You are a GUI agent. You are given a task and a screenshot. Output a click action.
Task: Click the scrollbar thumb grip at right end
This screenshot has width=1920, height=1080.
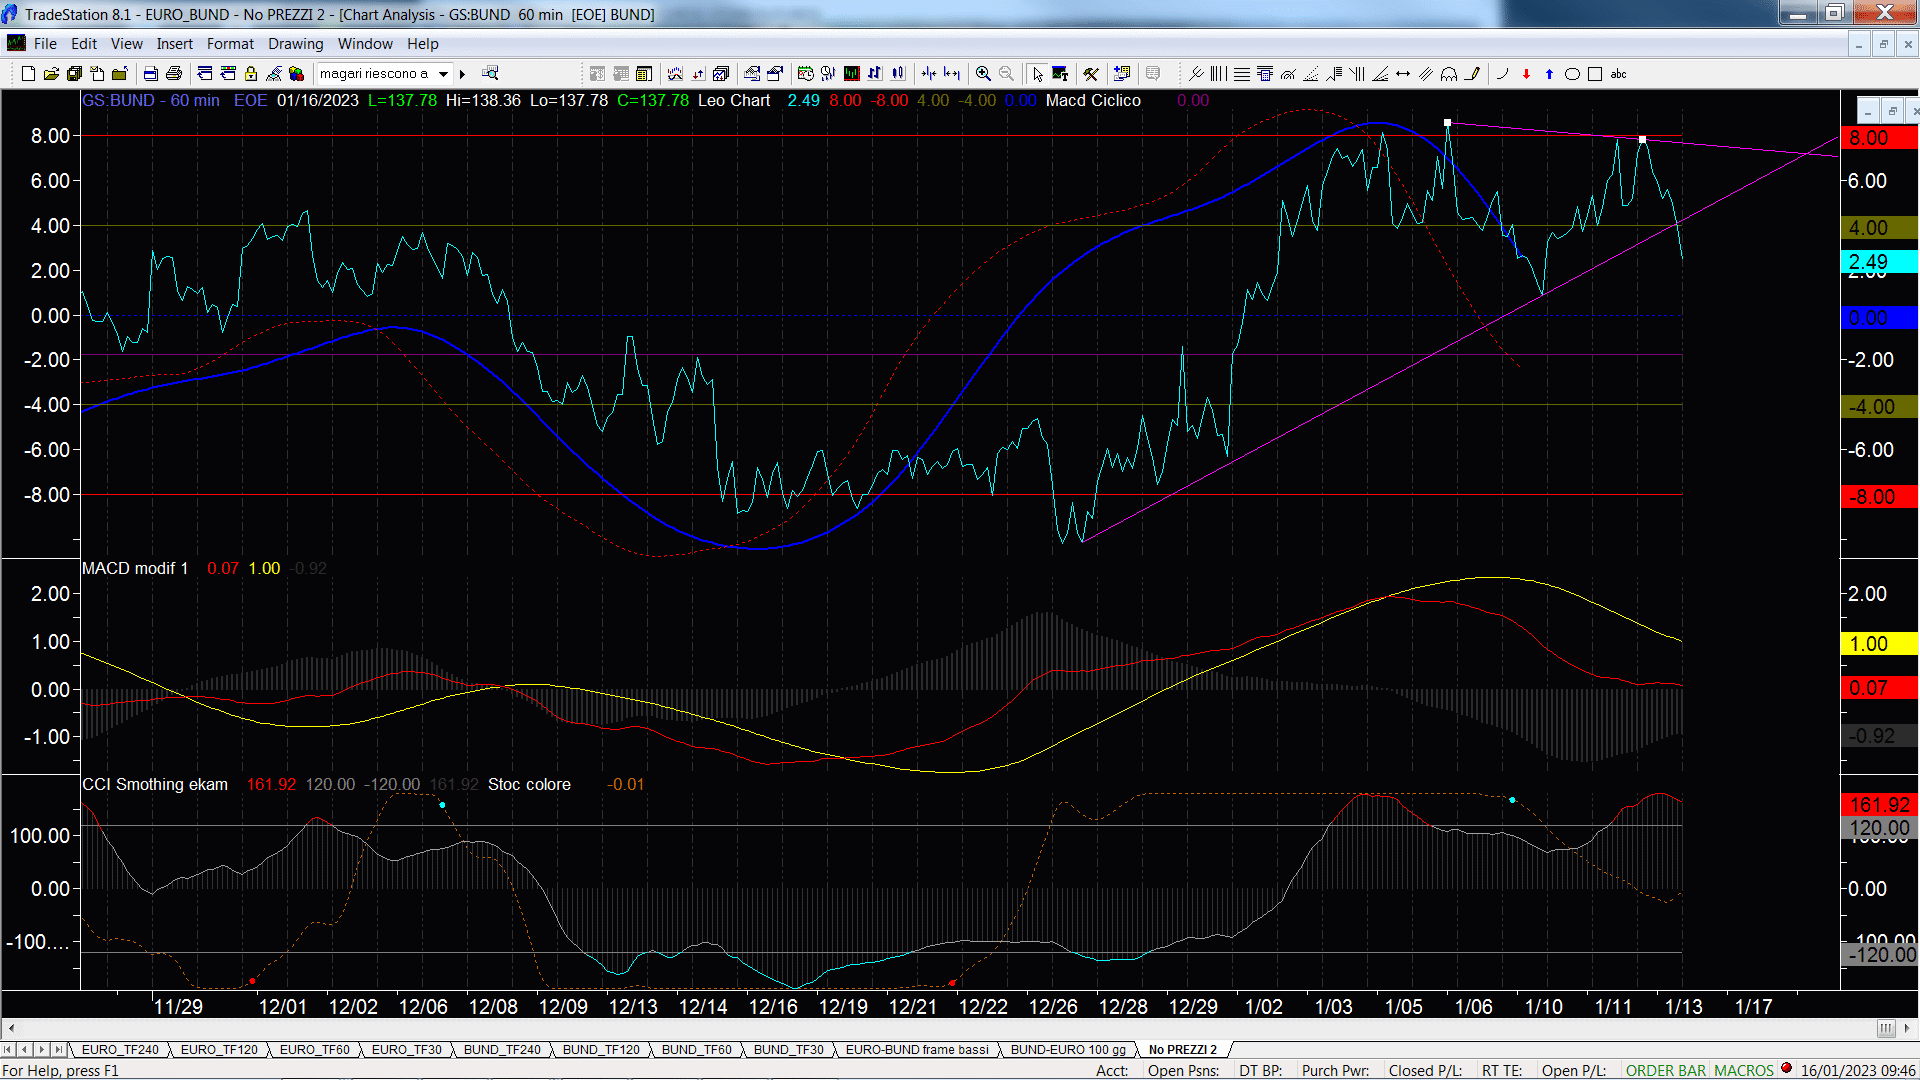tap(1886, 1028)
